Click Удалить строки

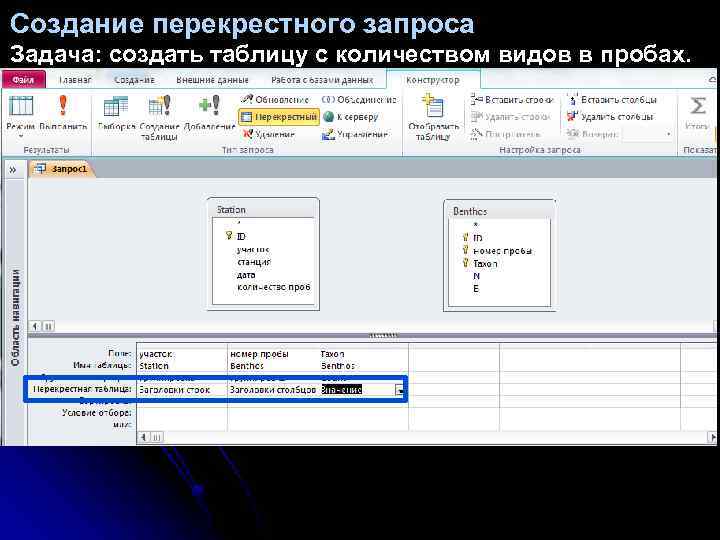(511, 117)
